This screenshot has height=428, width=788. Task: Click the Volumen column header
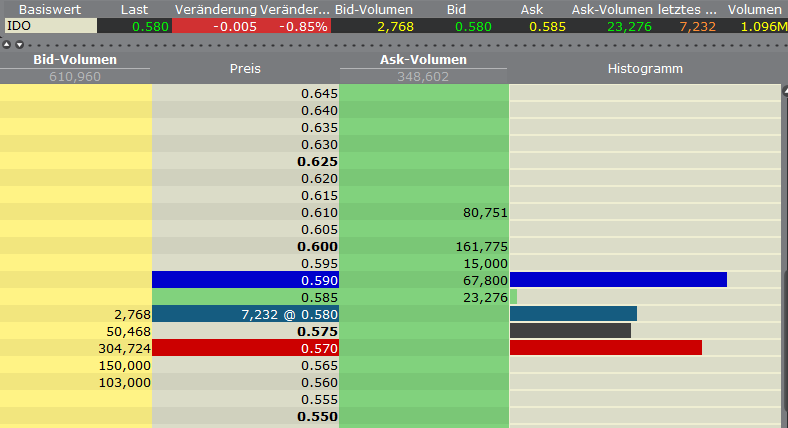point(755,10)
